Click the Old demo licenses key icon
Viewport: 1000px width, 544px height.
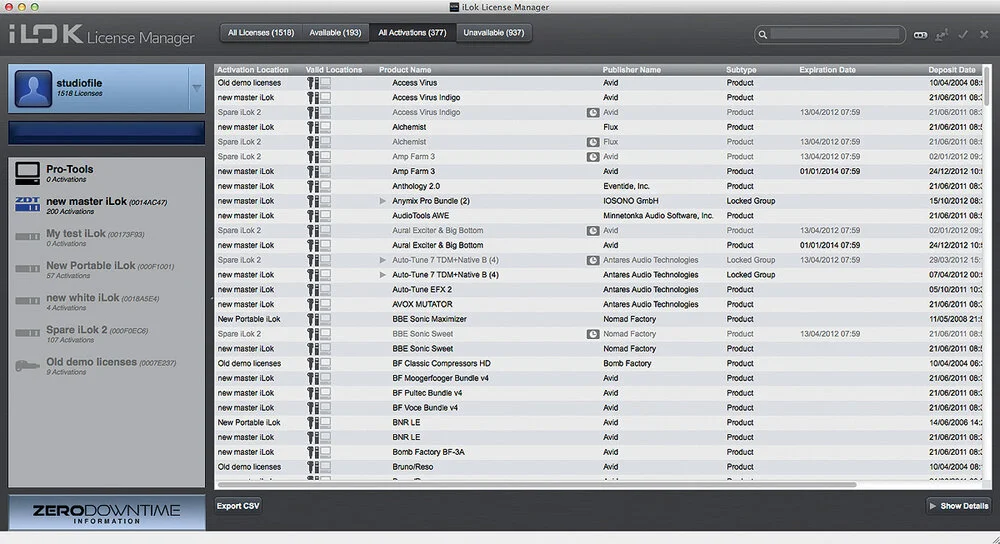(27, 365)
